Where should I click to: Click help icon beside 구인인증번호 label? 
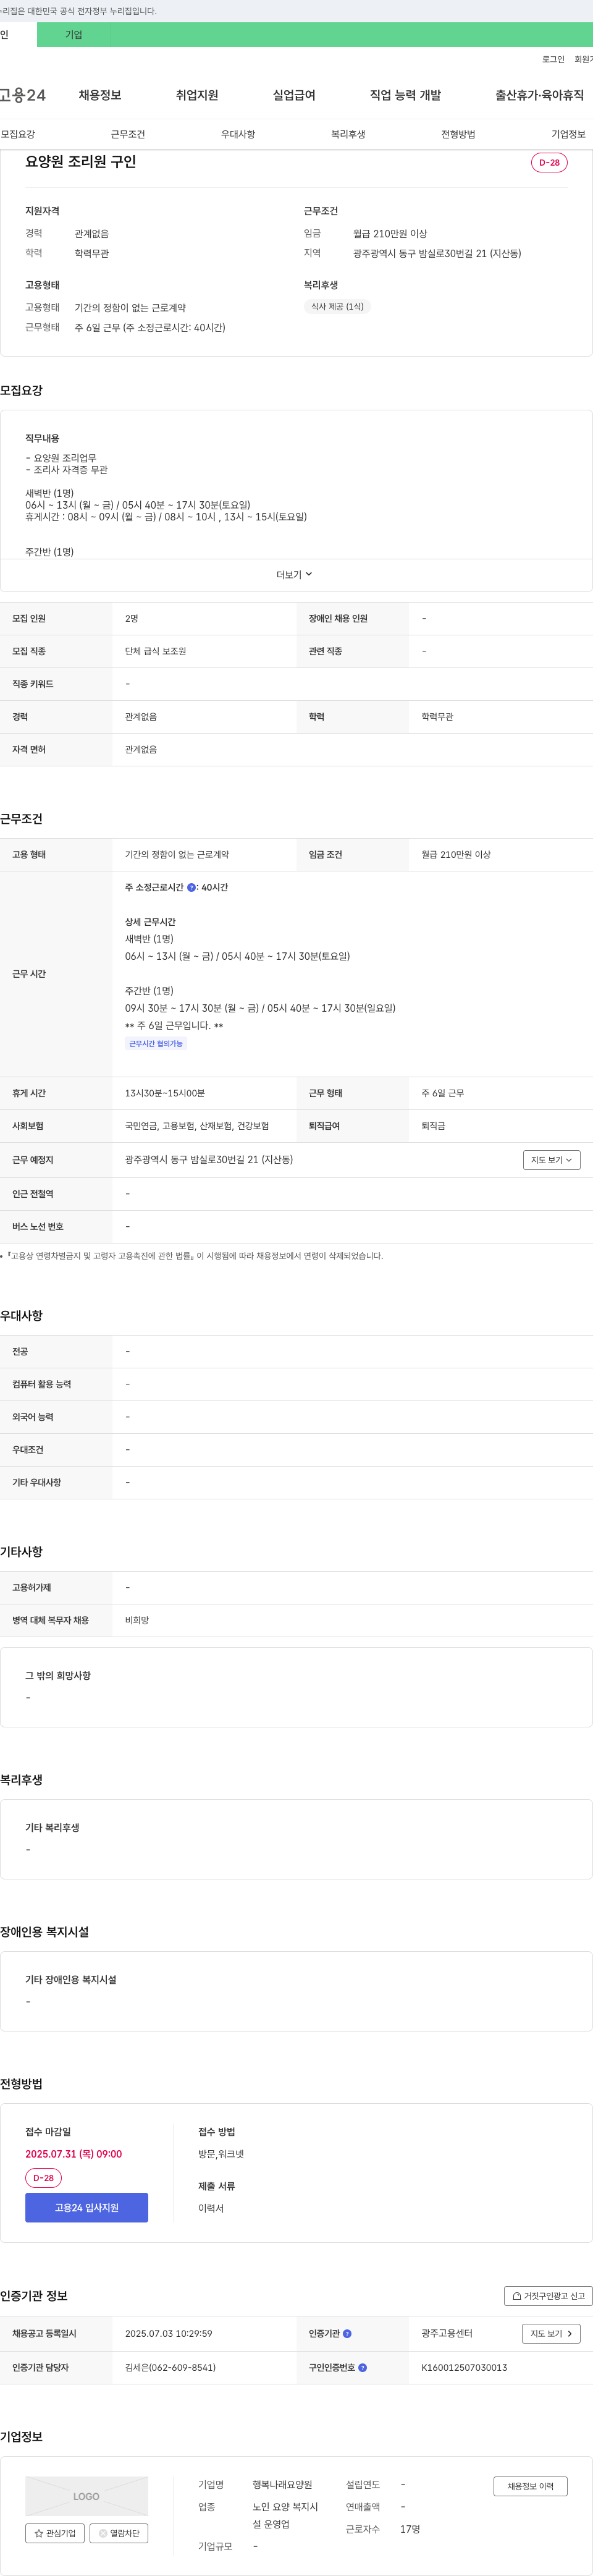click(x=362, y=2368)
